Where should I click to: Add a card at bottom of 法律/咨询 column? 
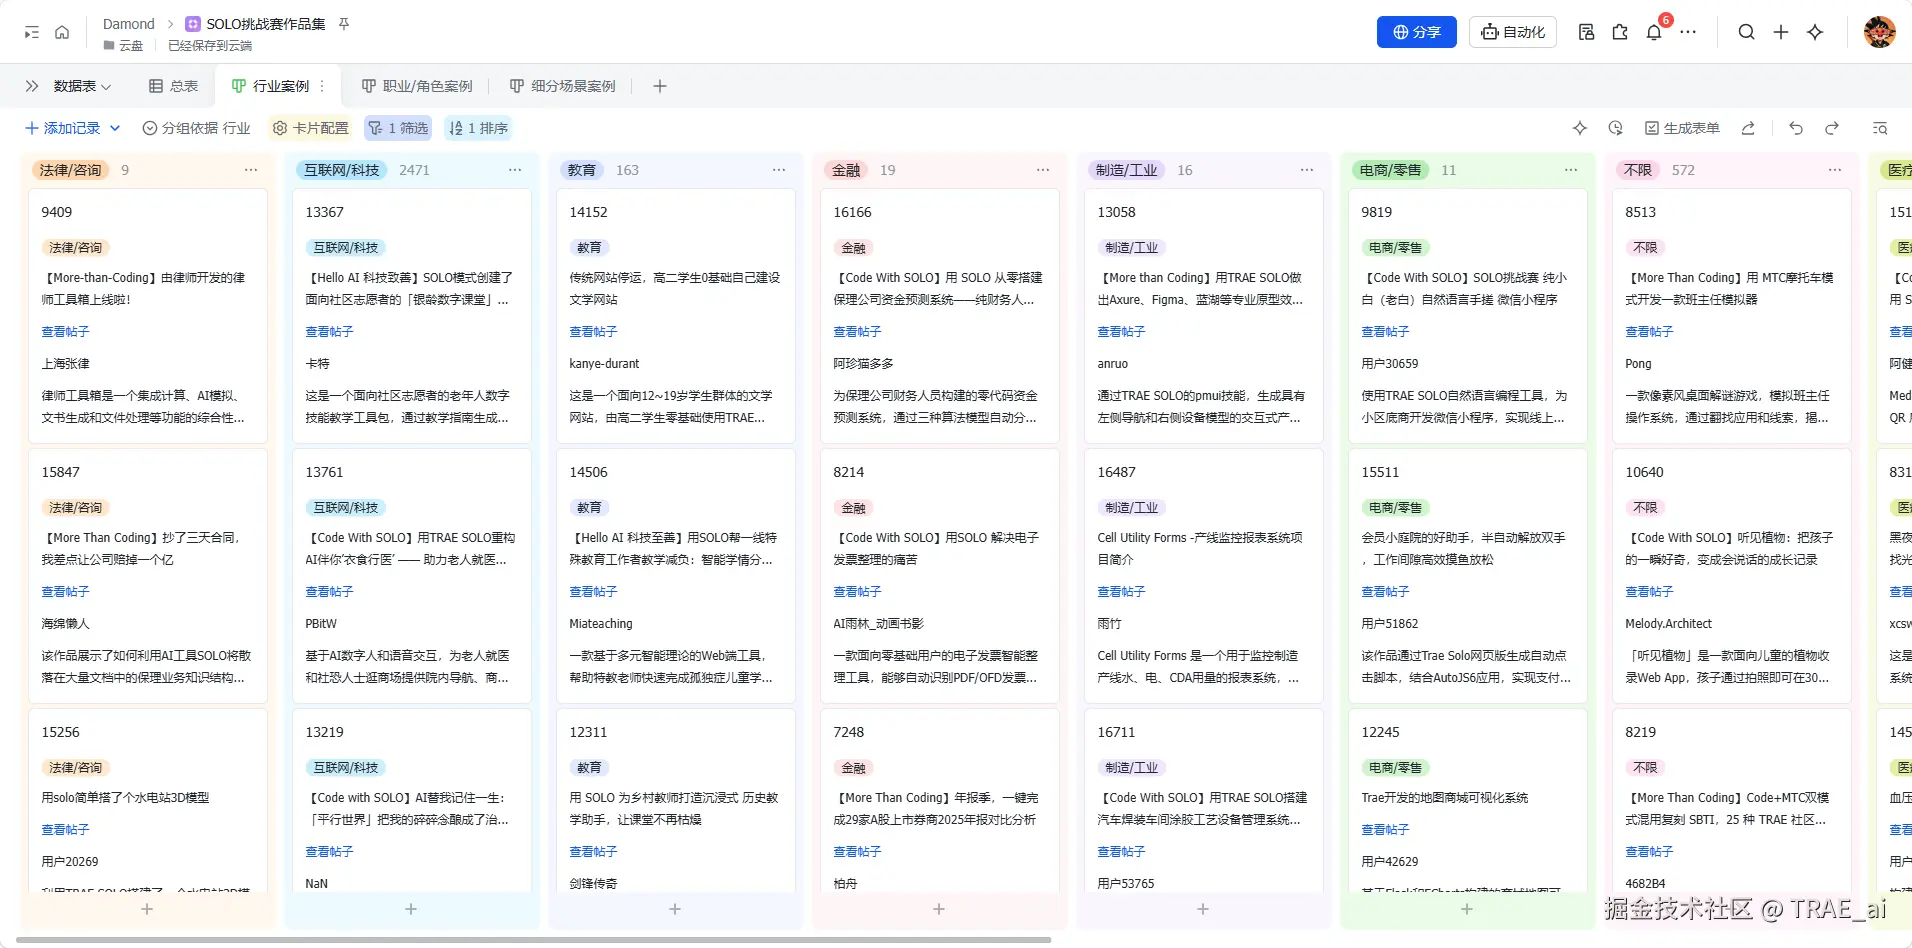coord(147,909)
